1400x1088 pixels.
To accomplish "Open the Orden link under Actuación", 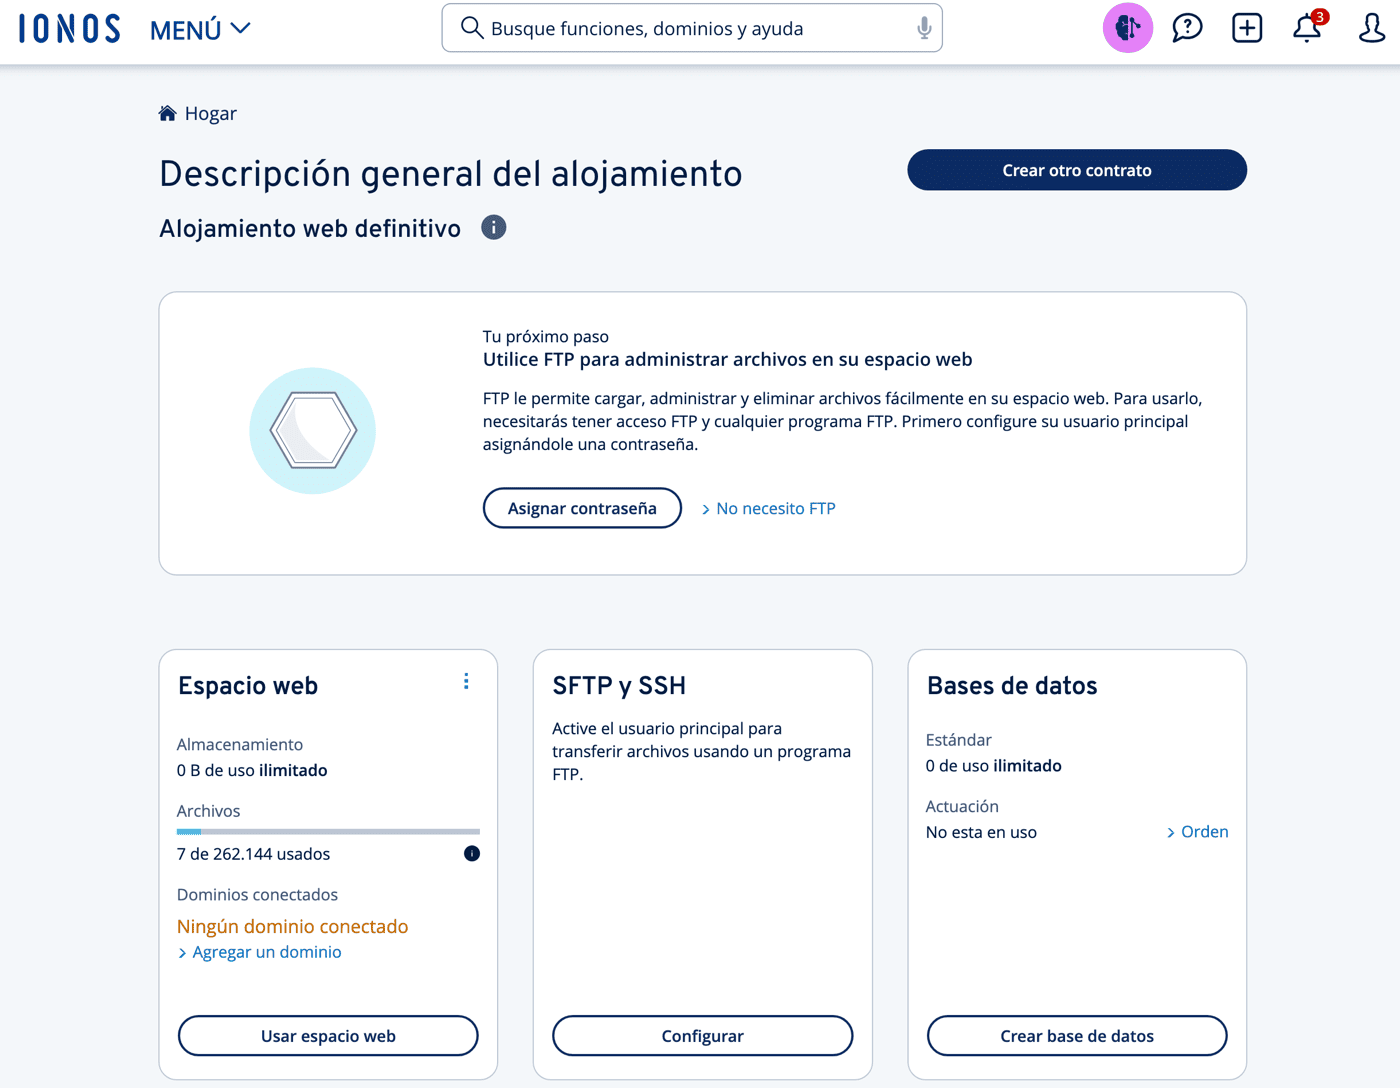I will (1197, 832).
